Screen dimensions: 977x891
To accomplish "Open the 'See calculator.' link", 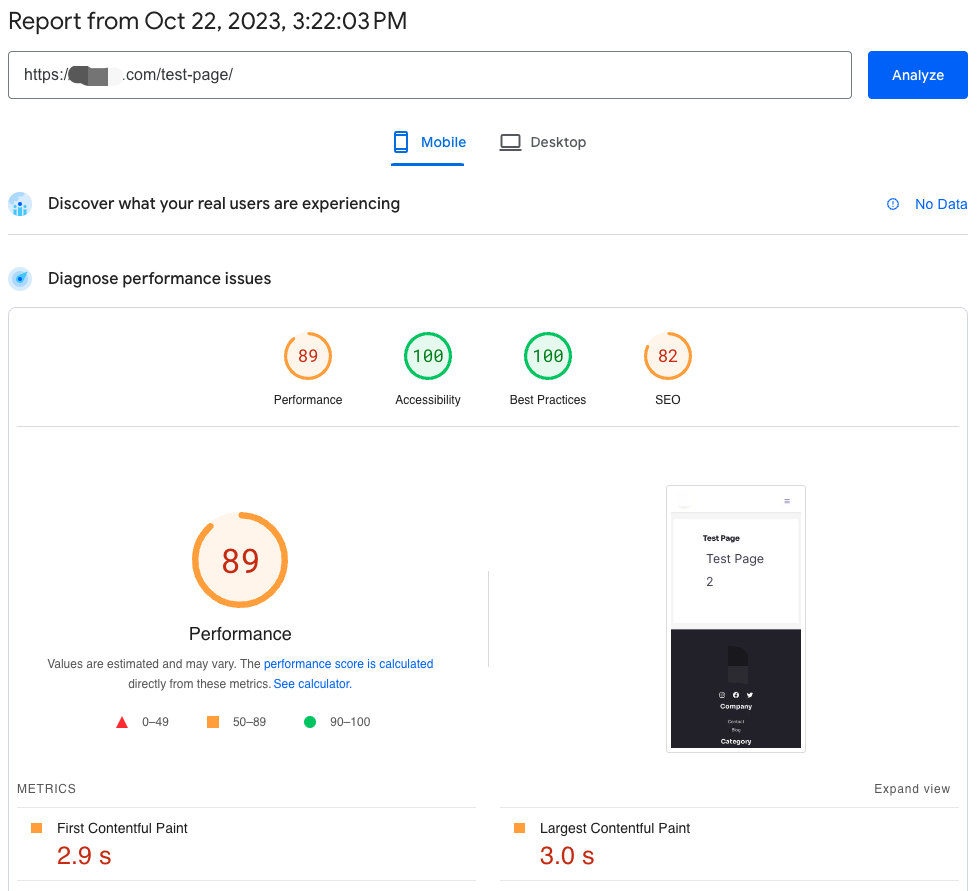I will 313,684.
